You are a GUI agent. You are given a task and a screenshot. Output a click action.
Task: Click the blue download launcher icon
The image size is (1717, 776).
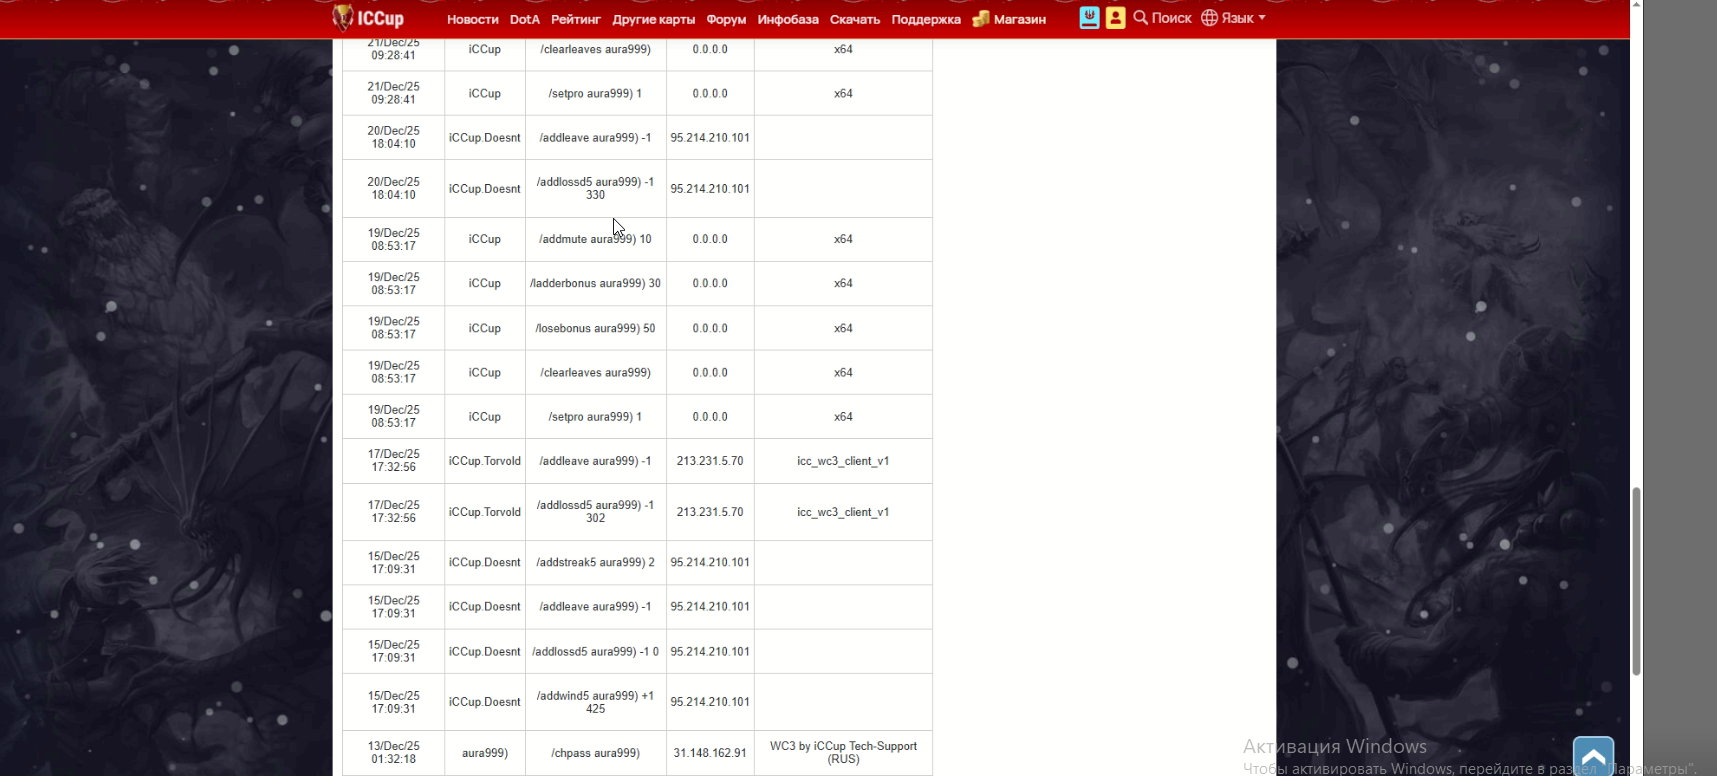point(1090,18)
